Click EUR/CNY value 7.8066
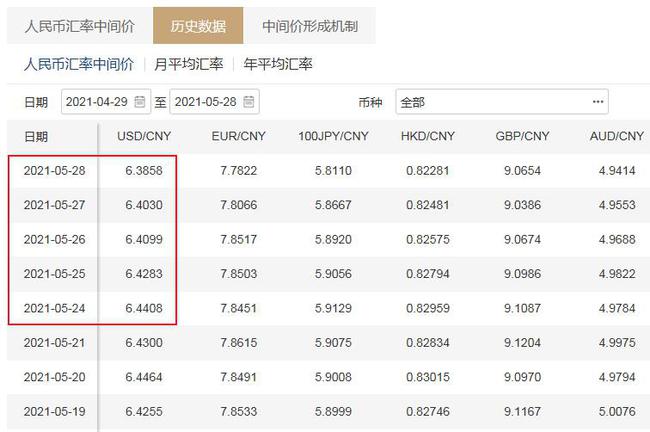650x432 pixels. click(x=238, y=205)
